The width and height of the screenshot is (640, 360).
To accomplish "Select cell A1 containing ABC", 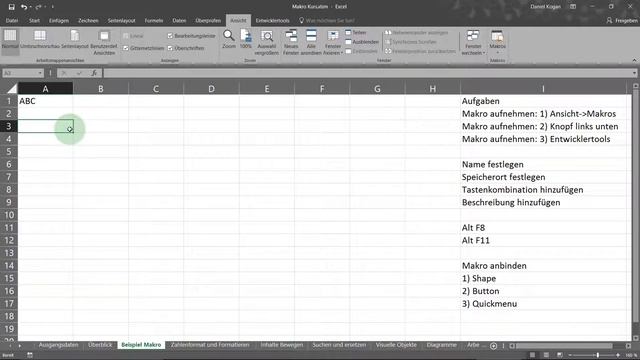I will 45,101.
